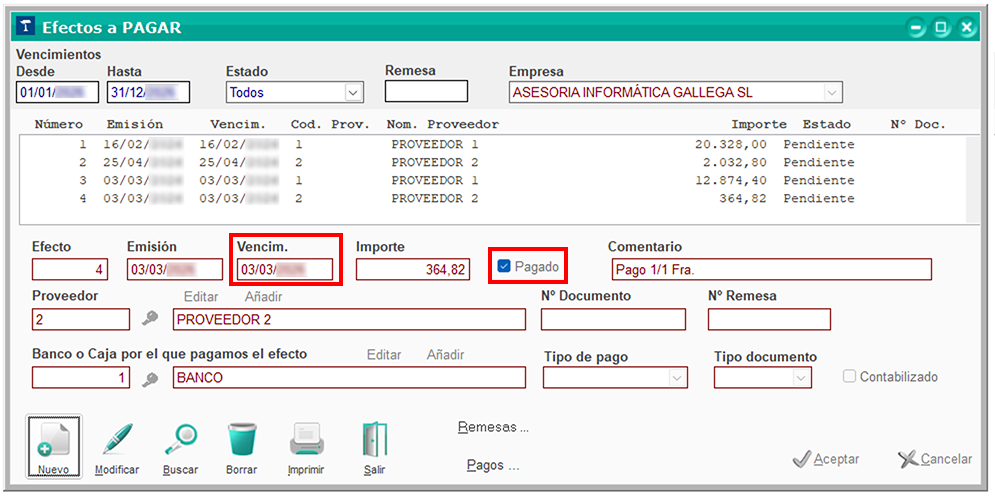Click the Salir door icon
995x496 pixels.
374,441
